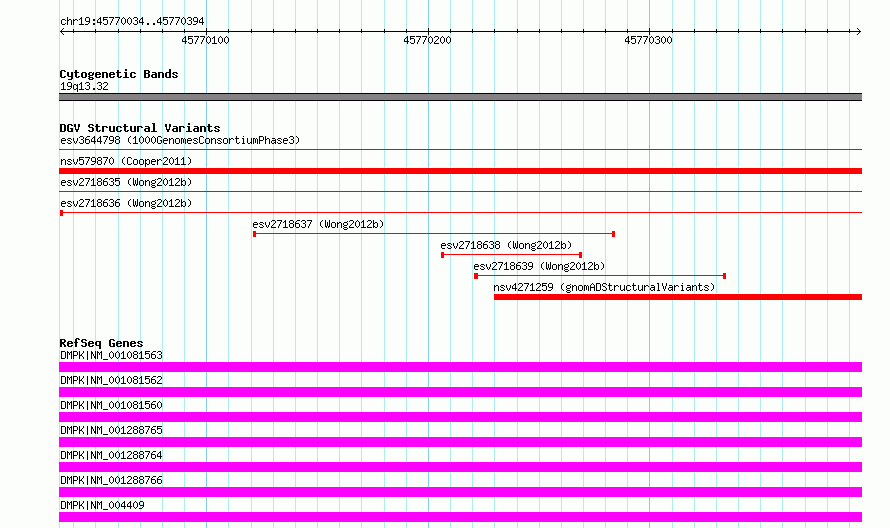
Task: Click the esv3644798 variant label
Action: click(x=180, y=140)
